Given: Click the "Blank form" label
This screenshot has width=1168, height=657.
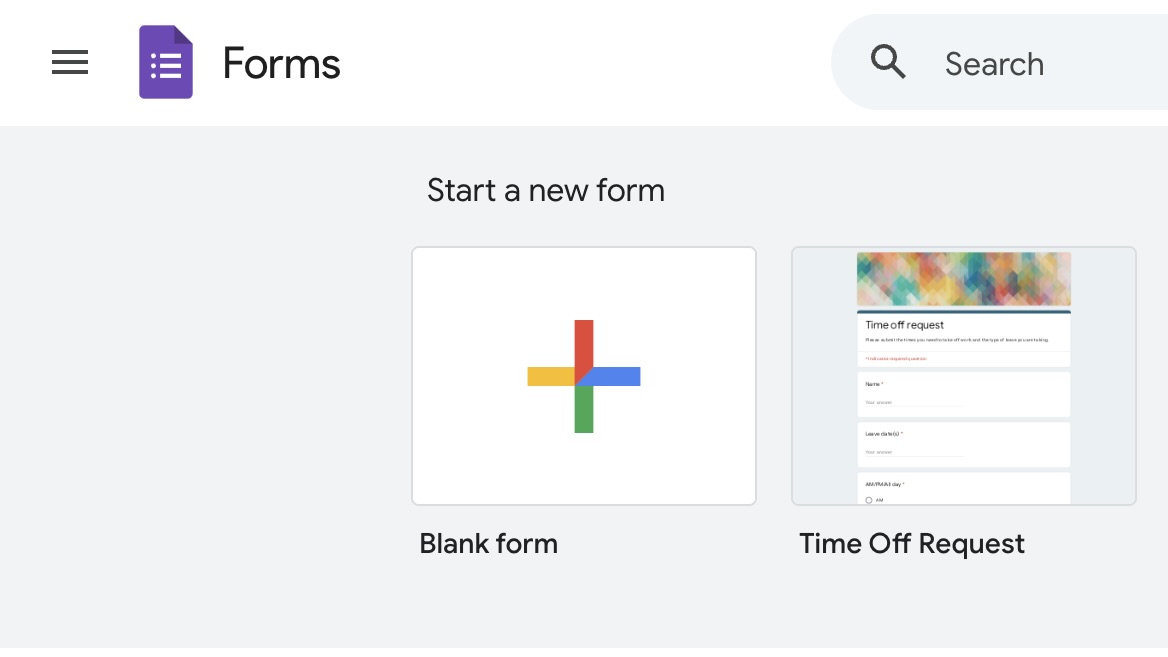Looking at the screenshot, I should [x=488, y=543].
